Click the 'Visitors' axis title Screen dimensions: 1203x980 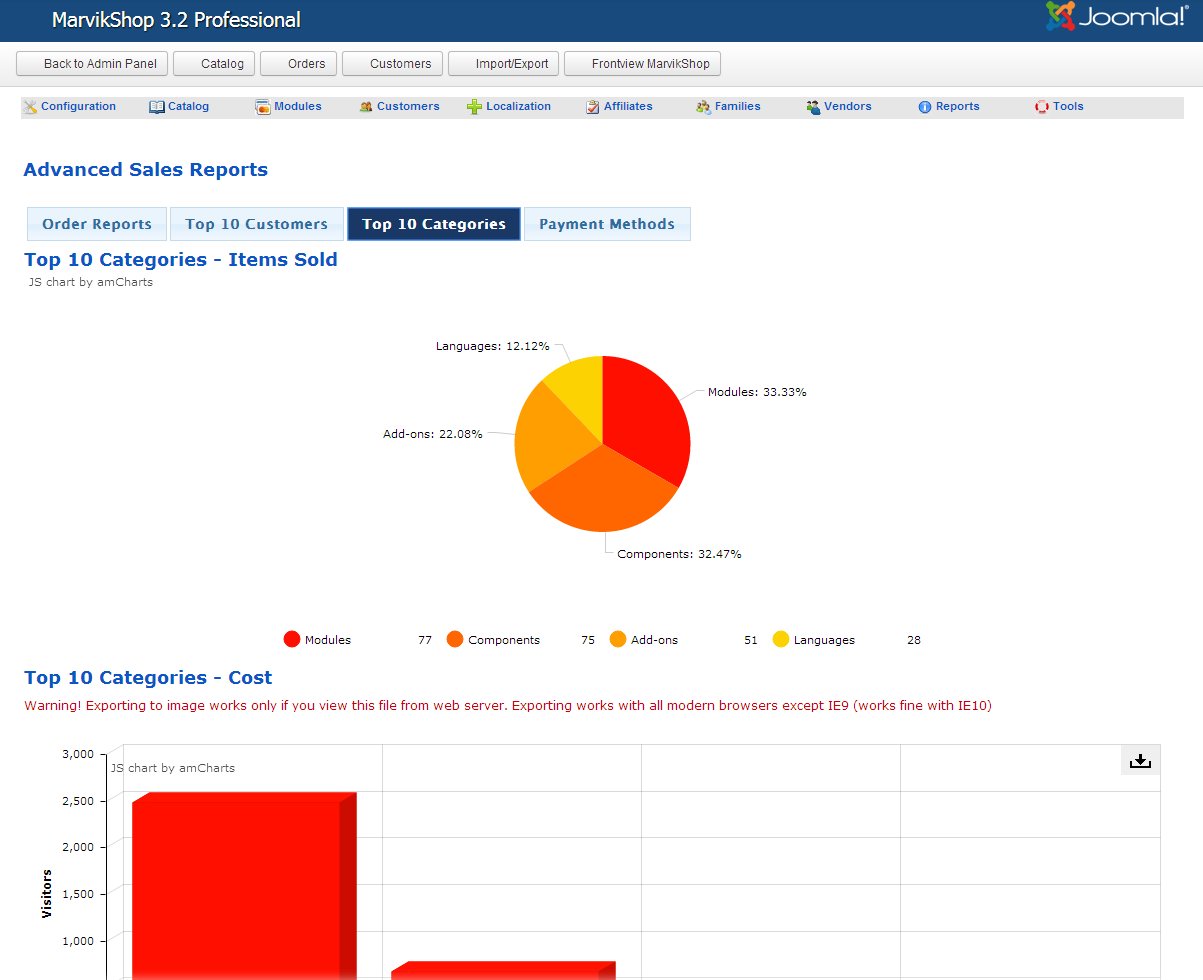tap(46, 894)
